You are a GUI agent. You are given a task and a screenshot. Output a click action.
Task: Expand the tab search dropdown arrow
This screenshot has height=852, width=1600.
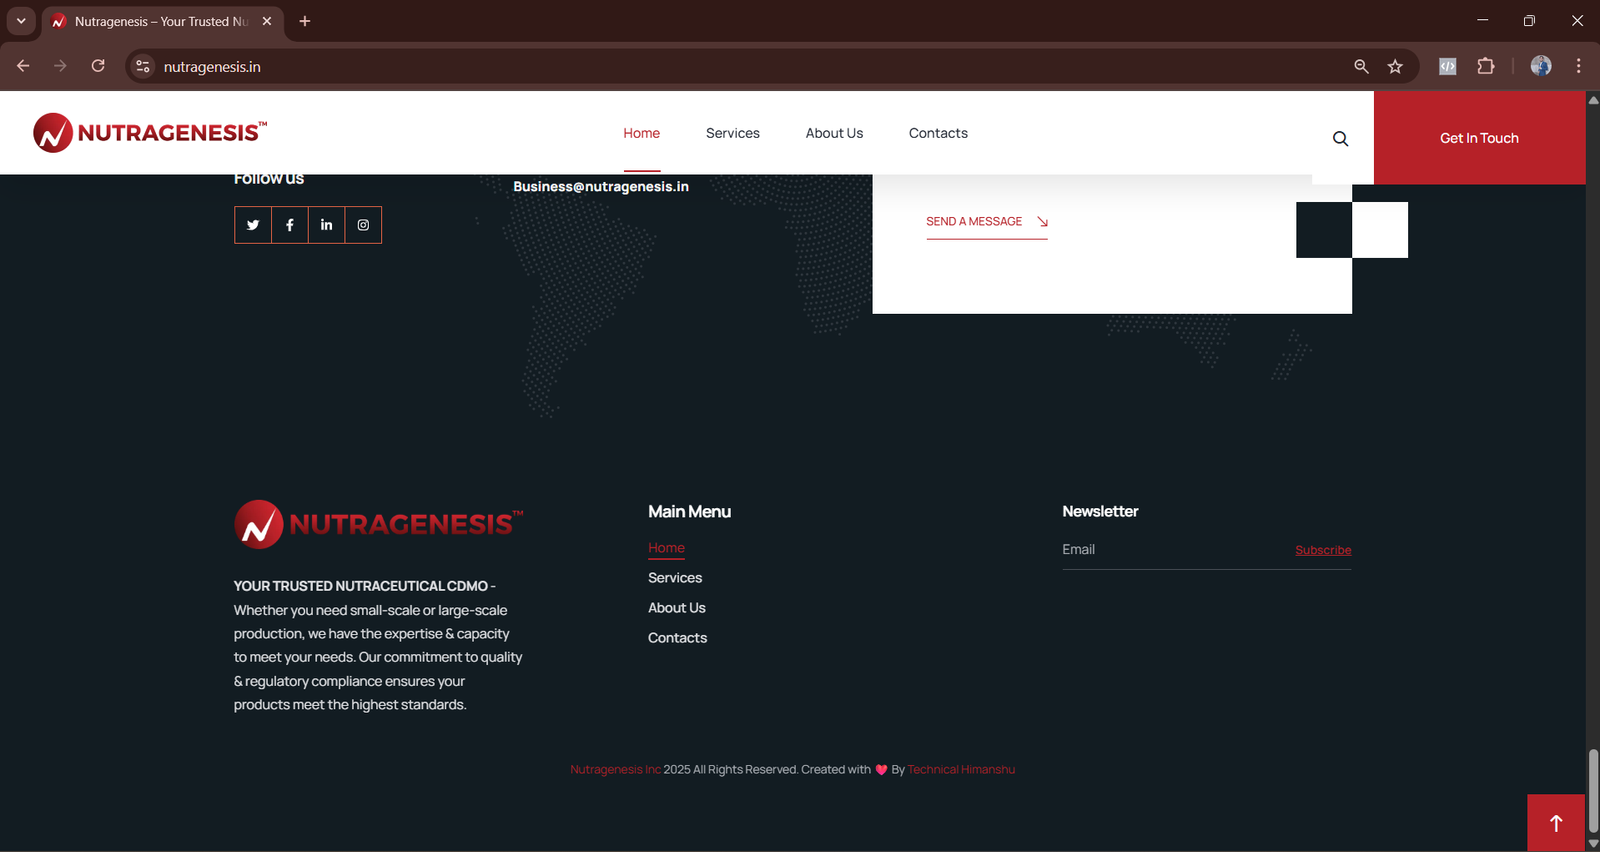pos(21,21)
